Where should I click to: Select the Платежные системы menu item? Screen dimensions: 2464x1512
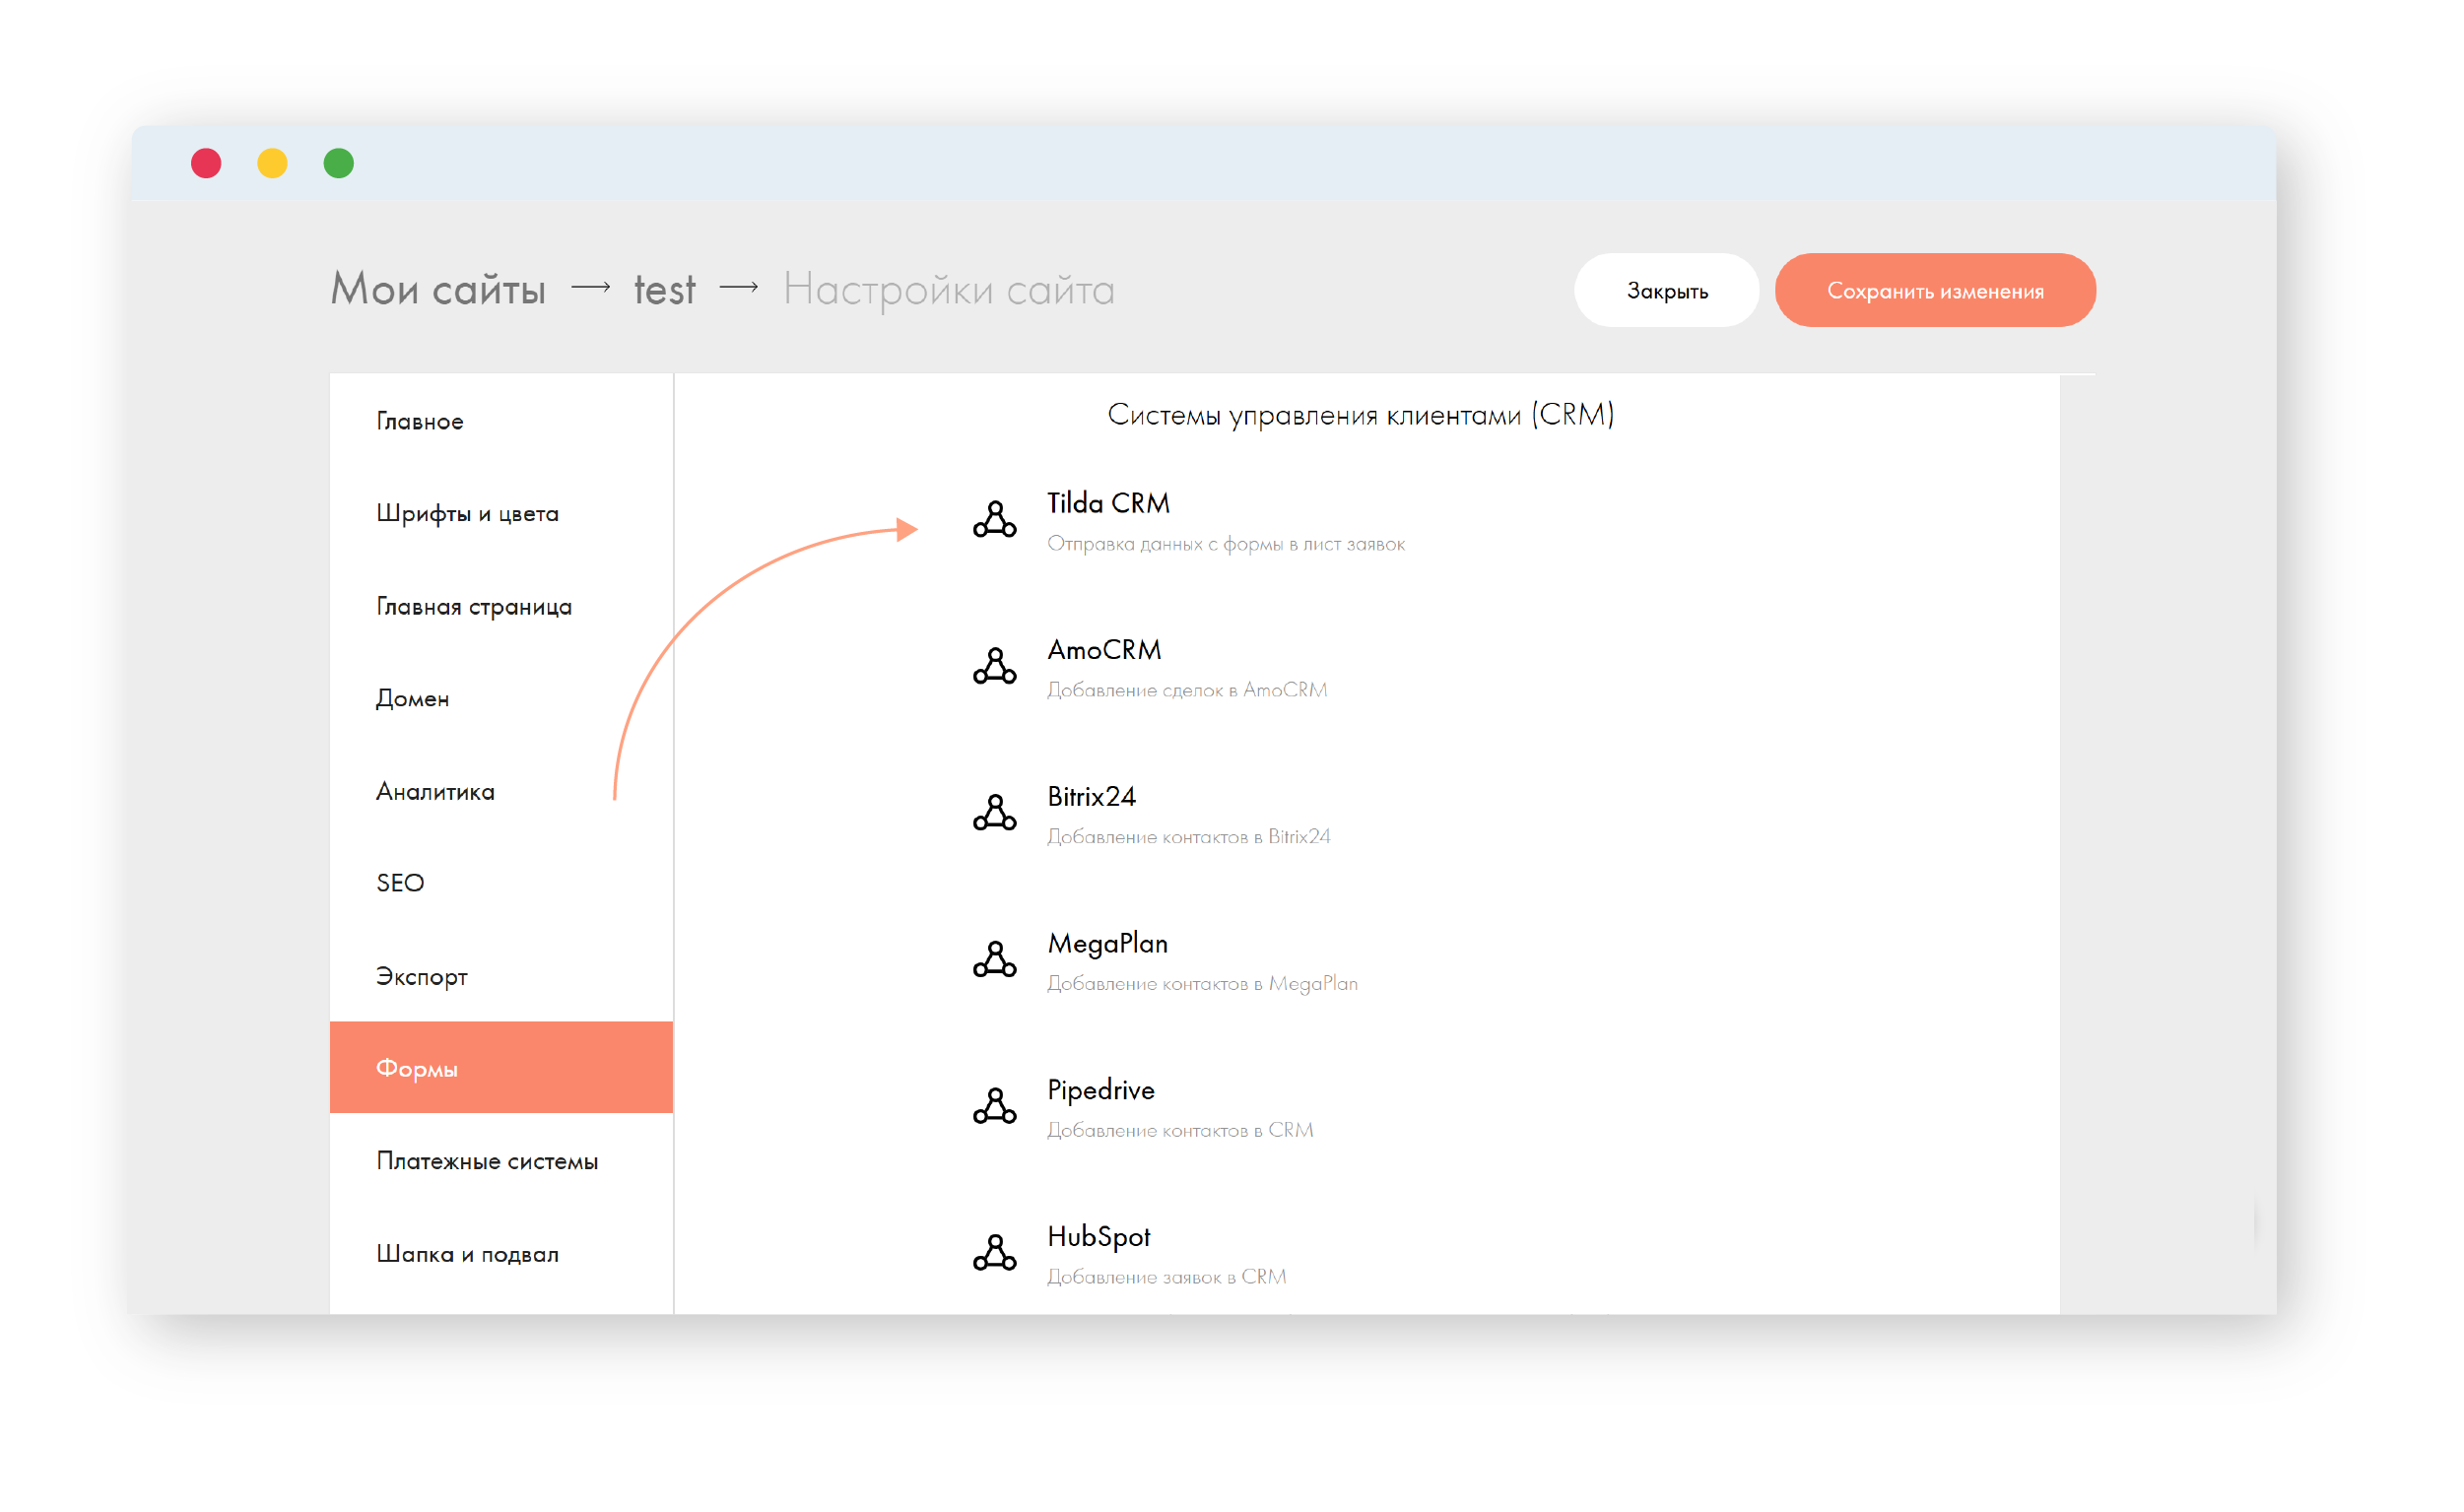[487, 1161]
